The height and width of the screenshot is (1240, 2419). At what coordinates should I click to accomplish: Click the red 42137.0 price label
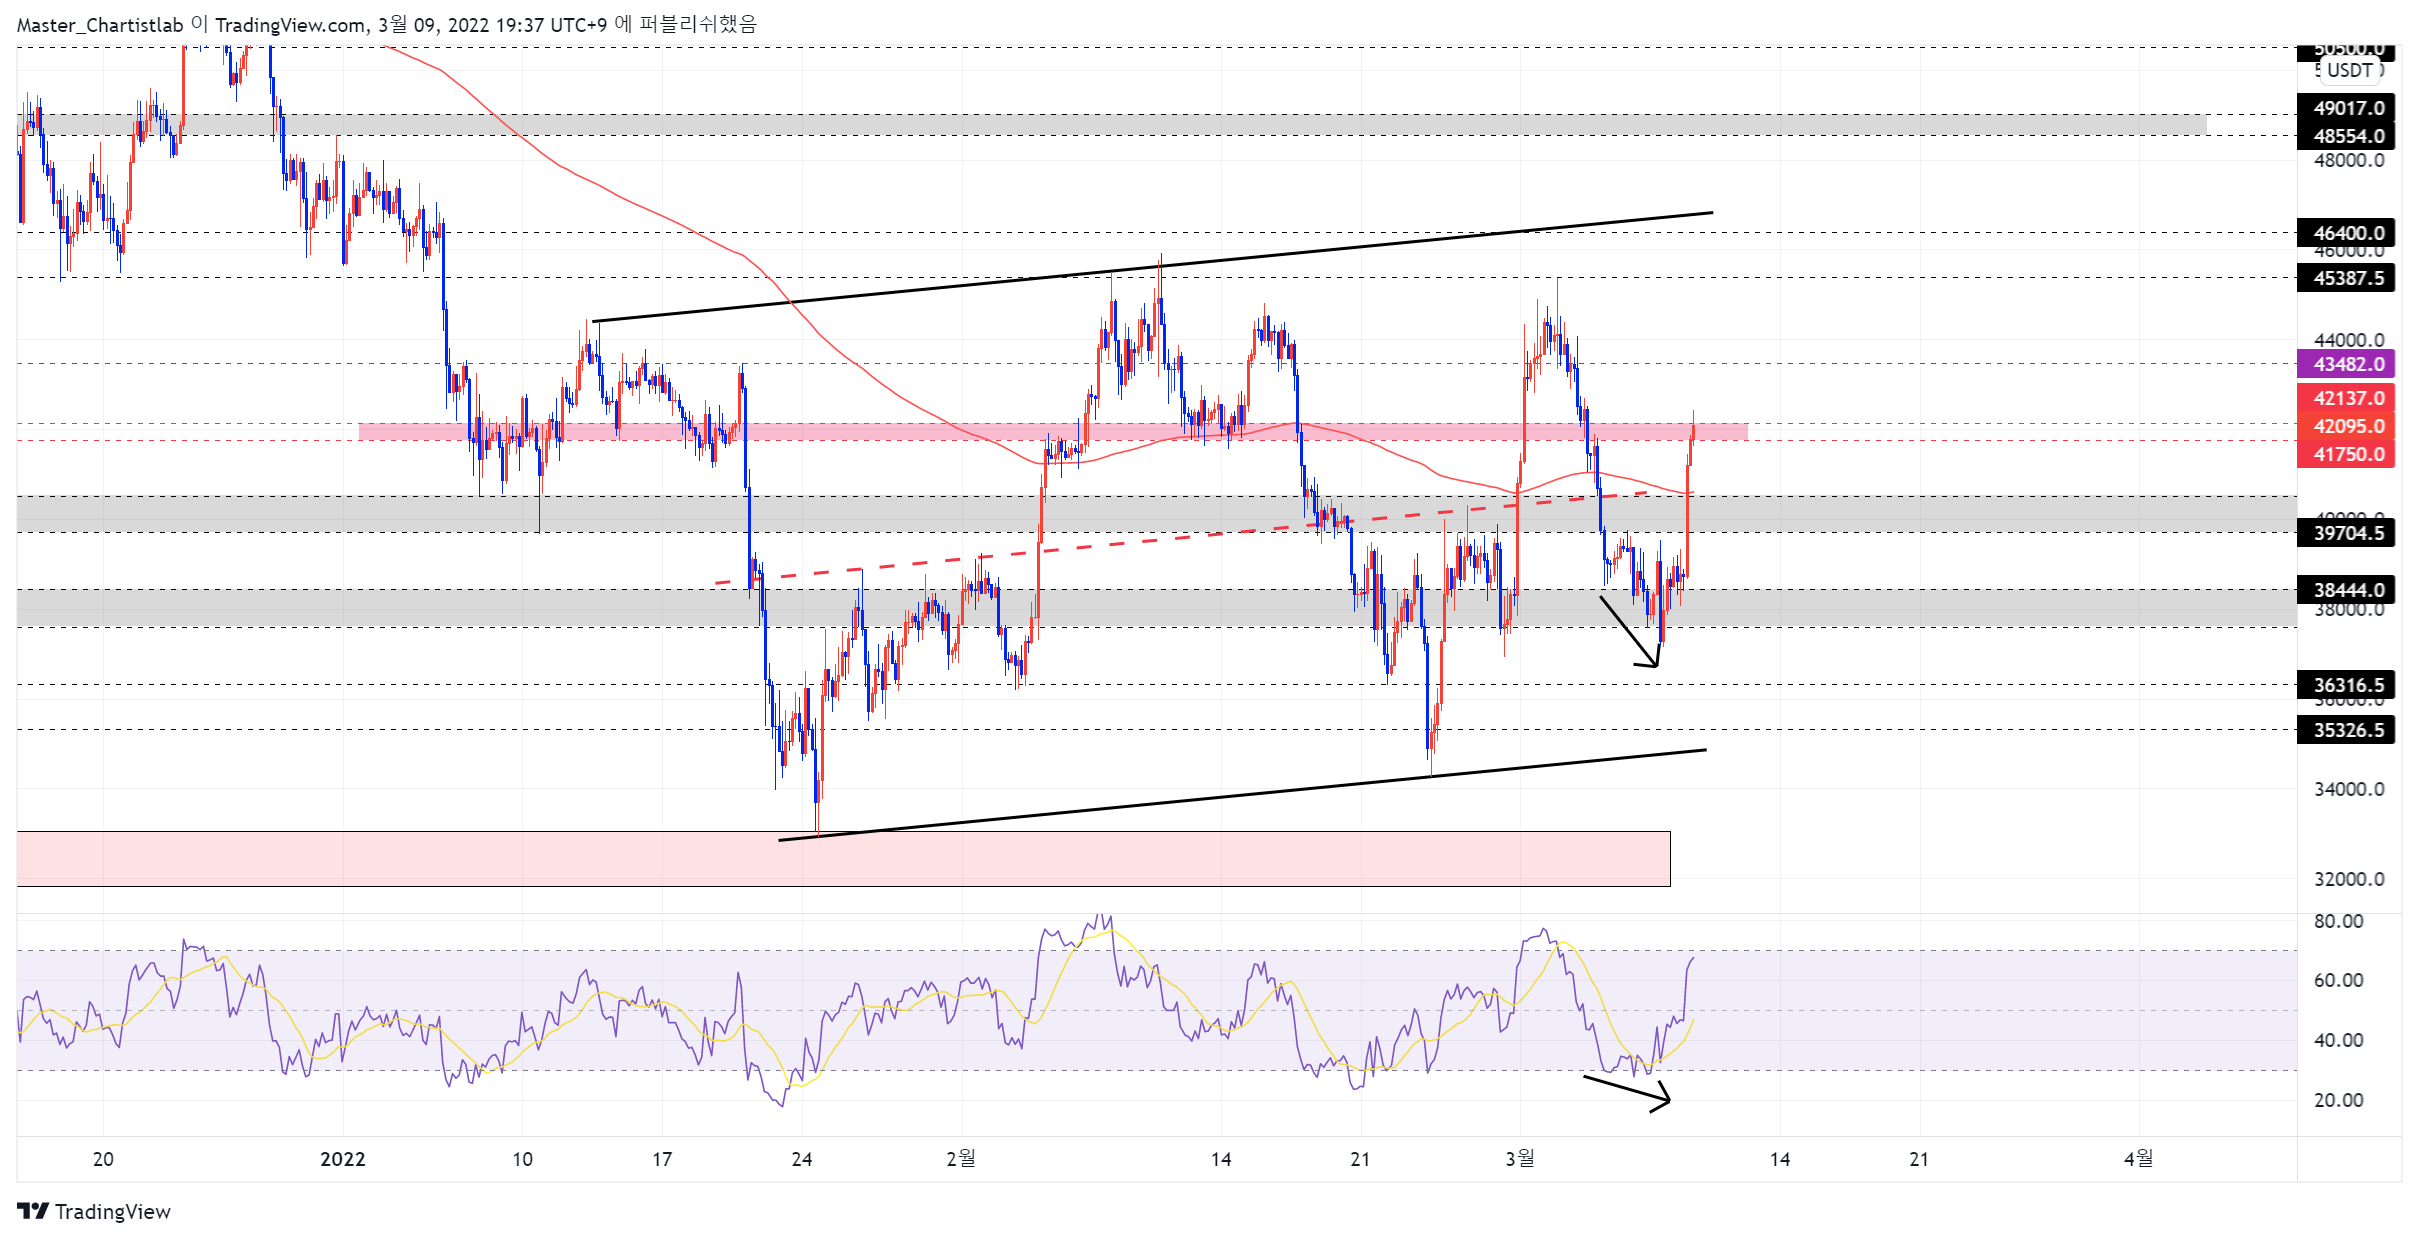(2346, 398)
